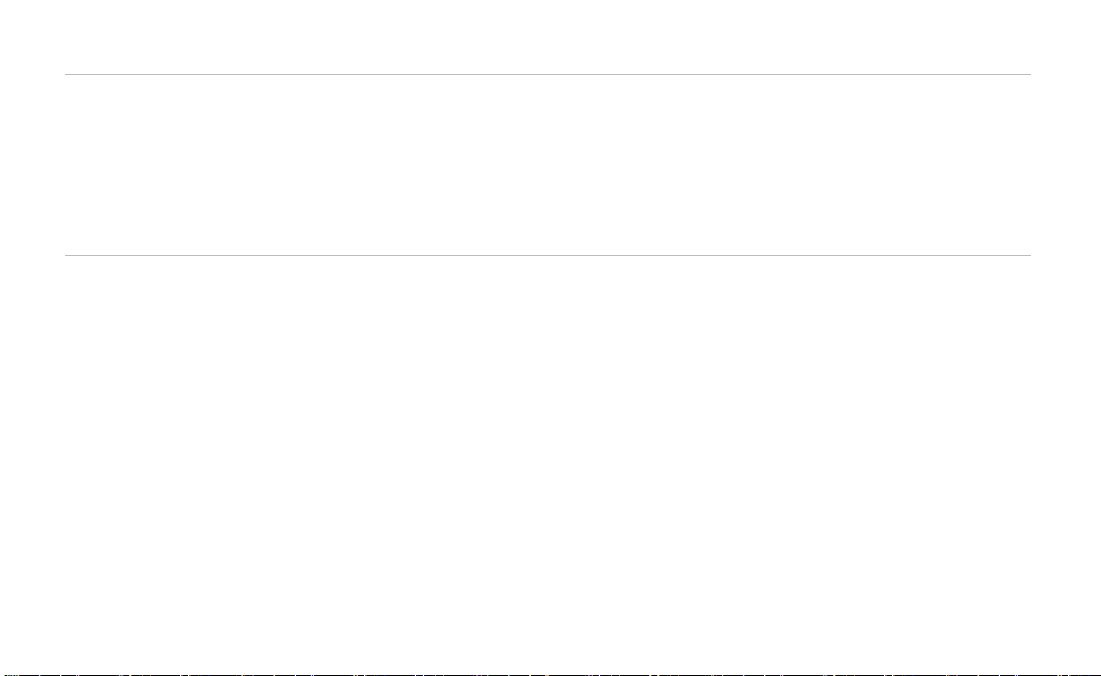Click the white margin right of the dividers

click(1066, 165)
